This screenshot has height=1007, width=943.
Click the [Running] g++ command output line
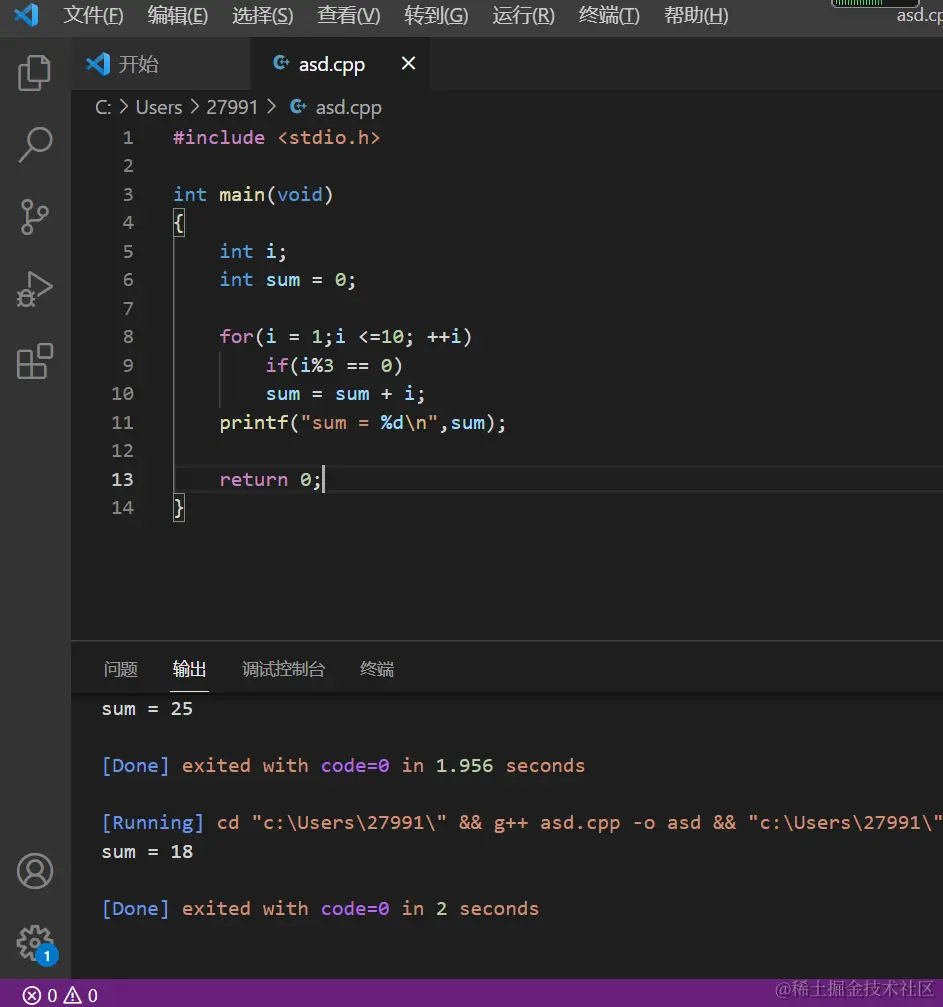coord(522,823)
